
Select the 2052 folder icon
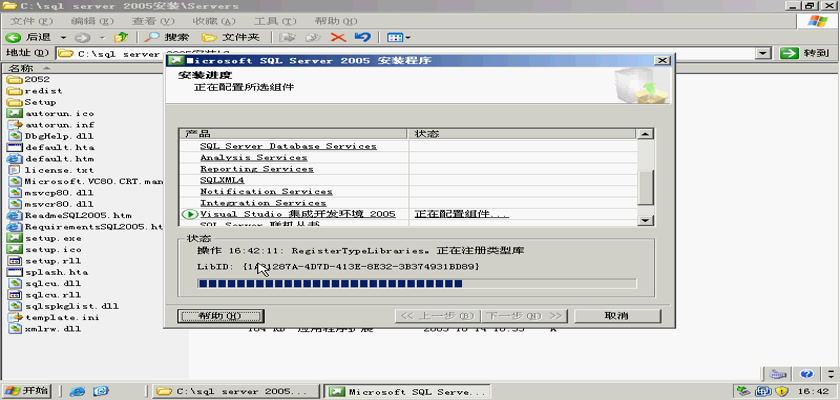15,79
